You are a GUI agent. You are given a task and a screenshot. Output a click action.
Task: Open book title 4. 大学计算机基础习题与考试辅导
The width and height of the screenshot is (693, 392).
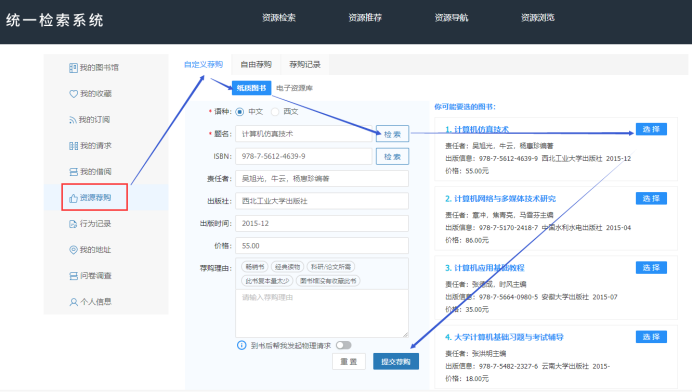pyautogui.click(x=504, y=337)
